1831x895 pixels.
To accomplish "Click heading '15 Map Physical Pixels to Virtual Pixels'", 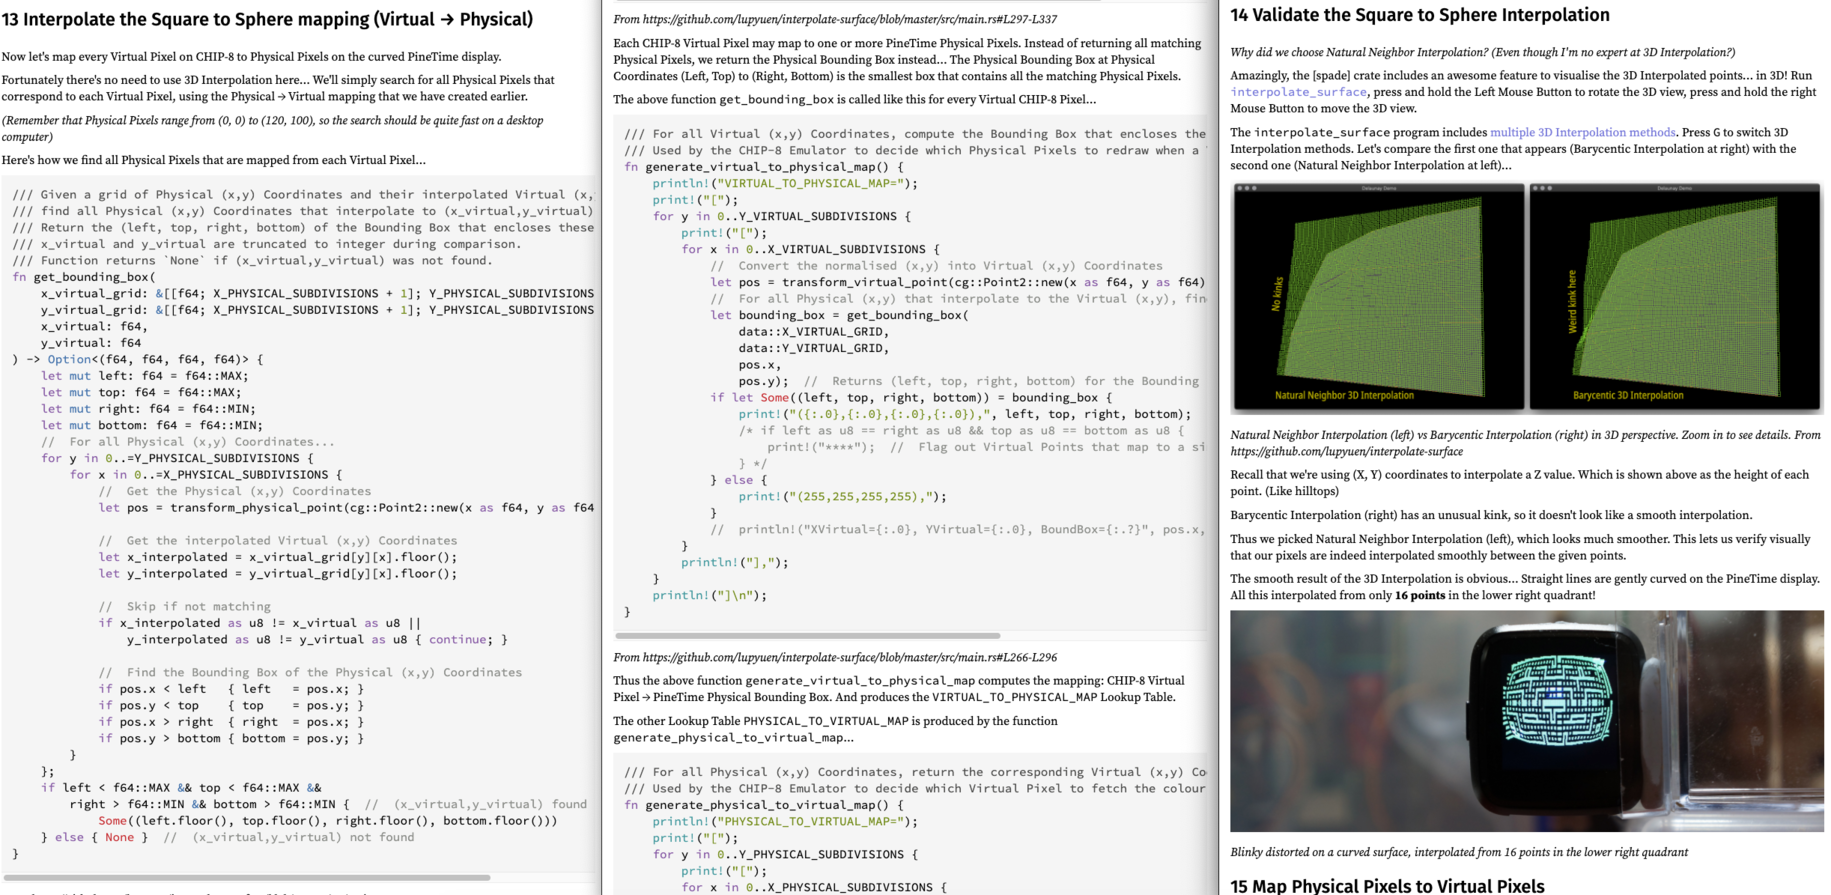I will (x=1387, y=885).
